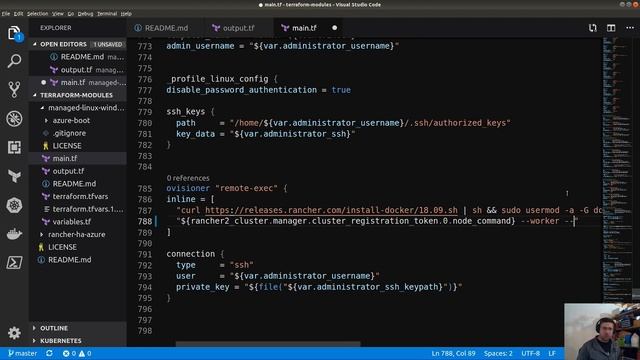The image size is (640, 360).
Task: Split the editor to the right
Action: (x=611, y=28)
